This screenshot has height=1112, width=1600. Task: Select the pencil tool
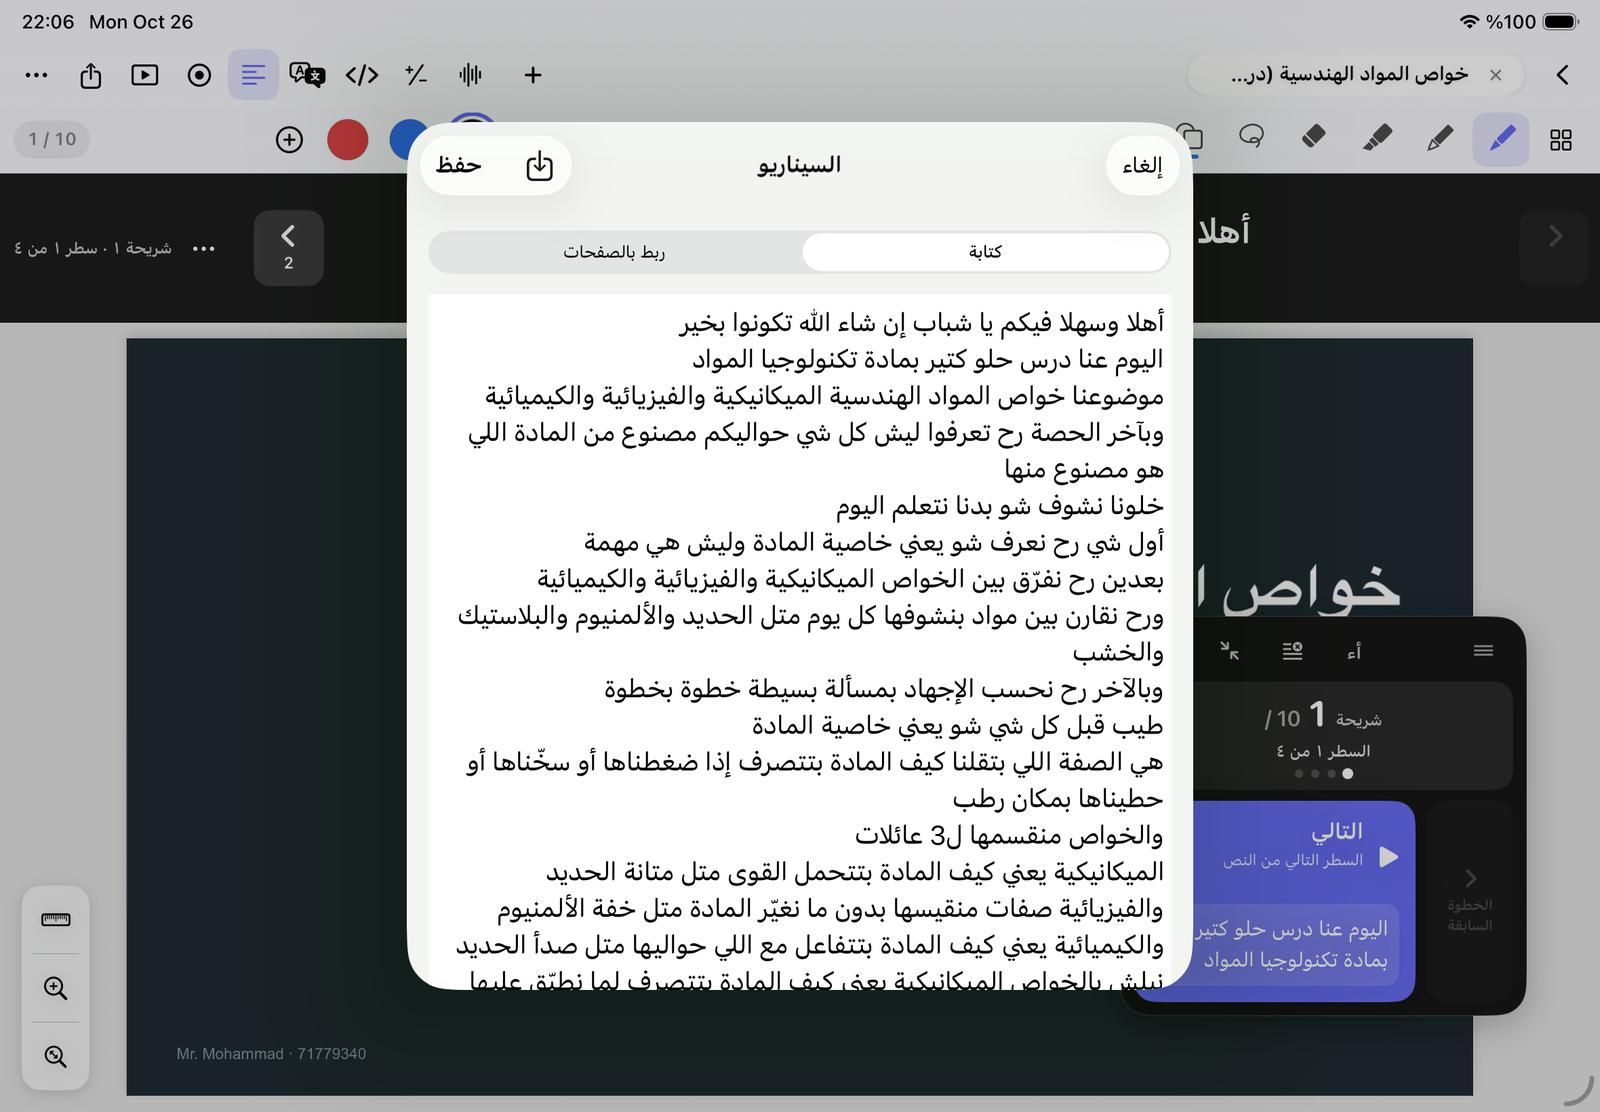(x=1439, y=138)
